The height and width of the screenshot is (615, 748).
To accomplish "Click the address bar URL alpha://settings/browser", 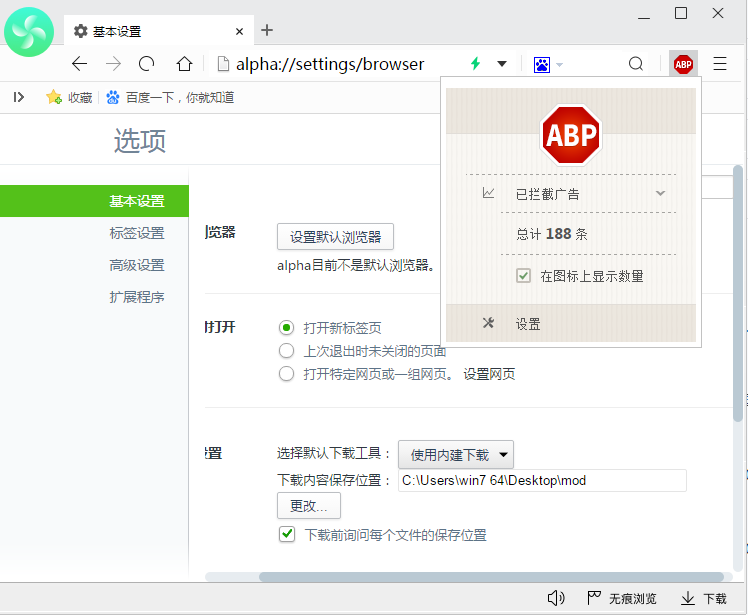I will [330, 64].
